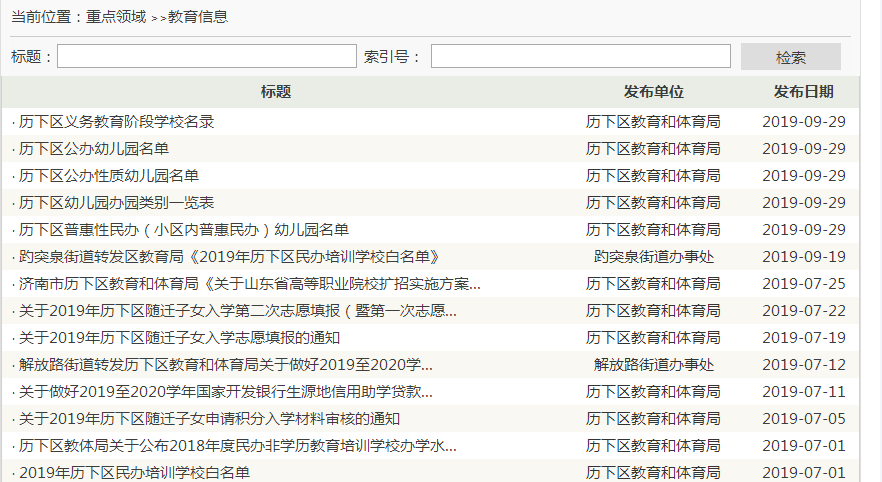Click the date 2019-07-05
This screenshot has height=482, width=882.
pyautogui.click(x=804, y=418)
